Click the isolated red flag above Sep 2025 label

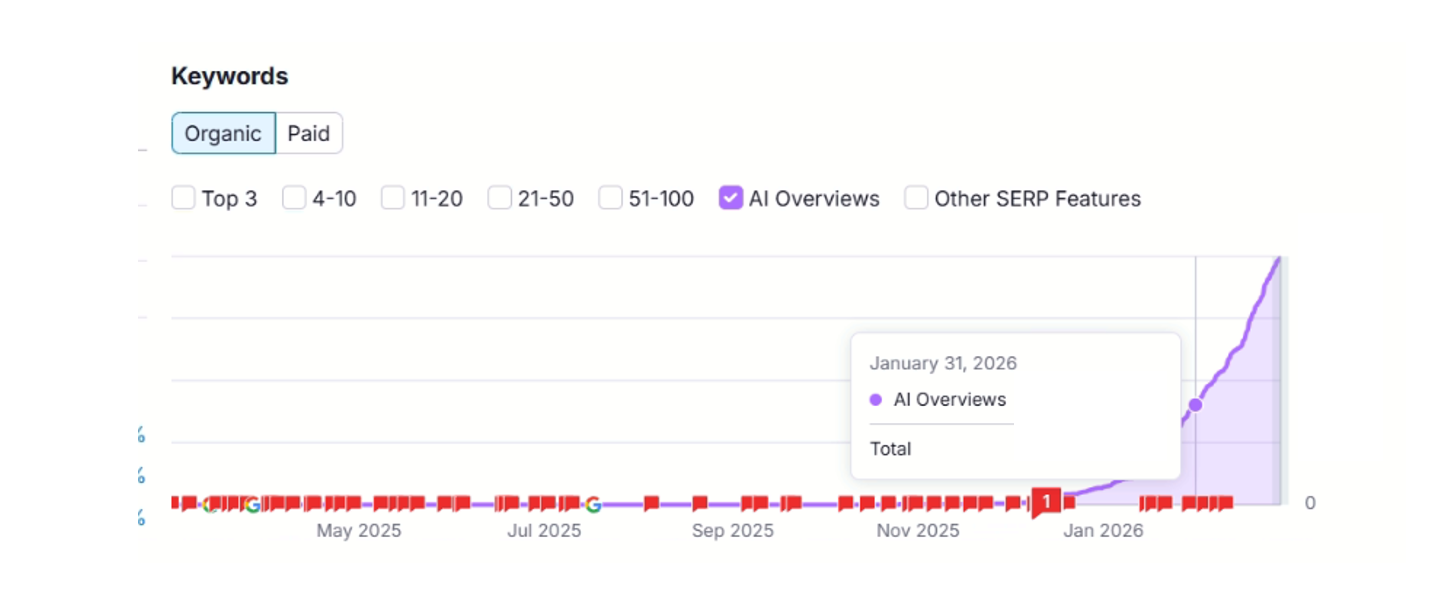click(x=700, y=502)
